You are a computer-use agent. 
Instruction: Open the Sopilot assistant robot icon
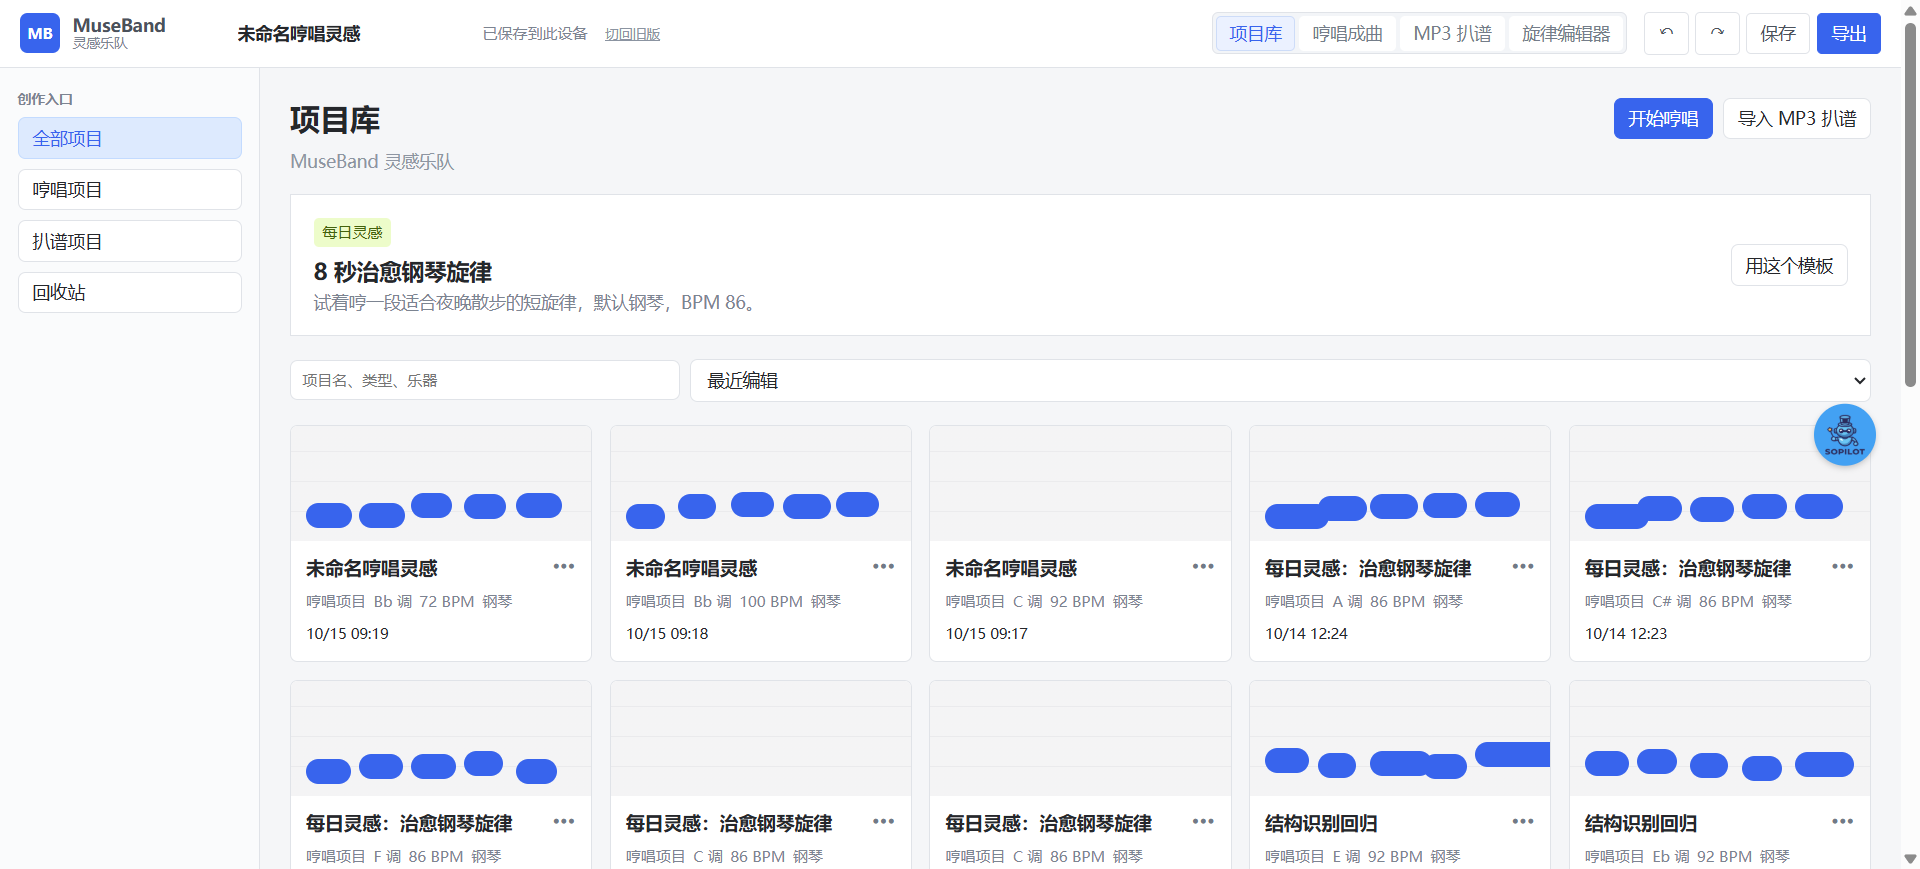point(1844,435)
